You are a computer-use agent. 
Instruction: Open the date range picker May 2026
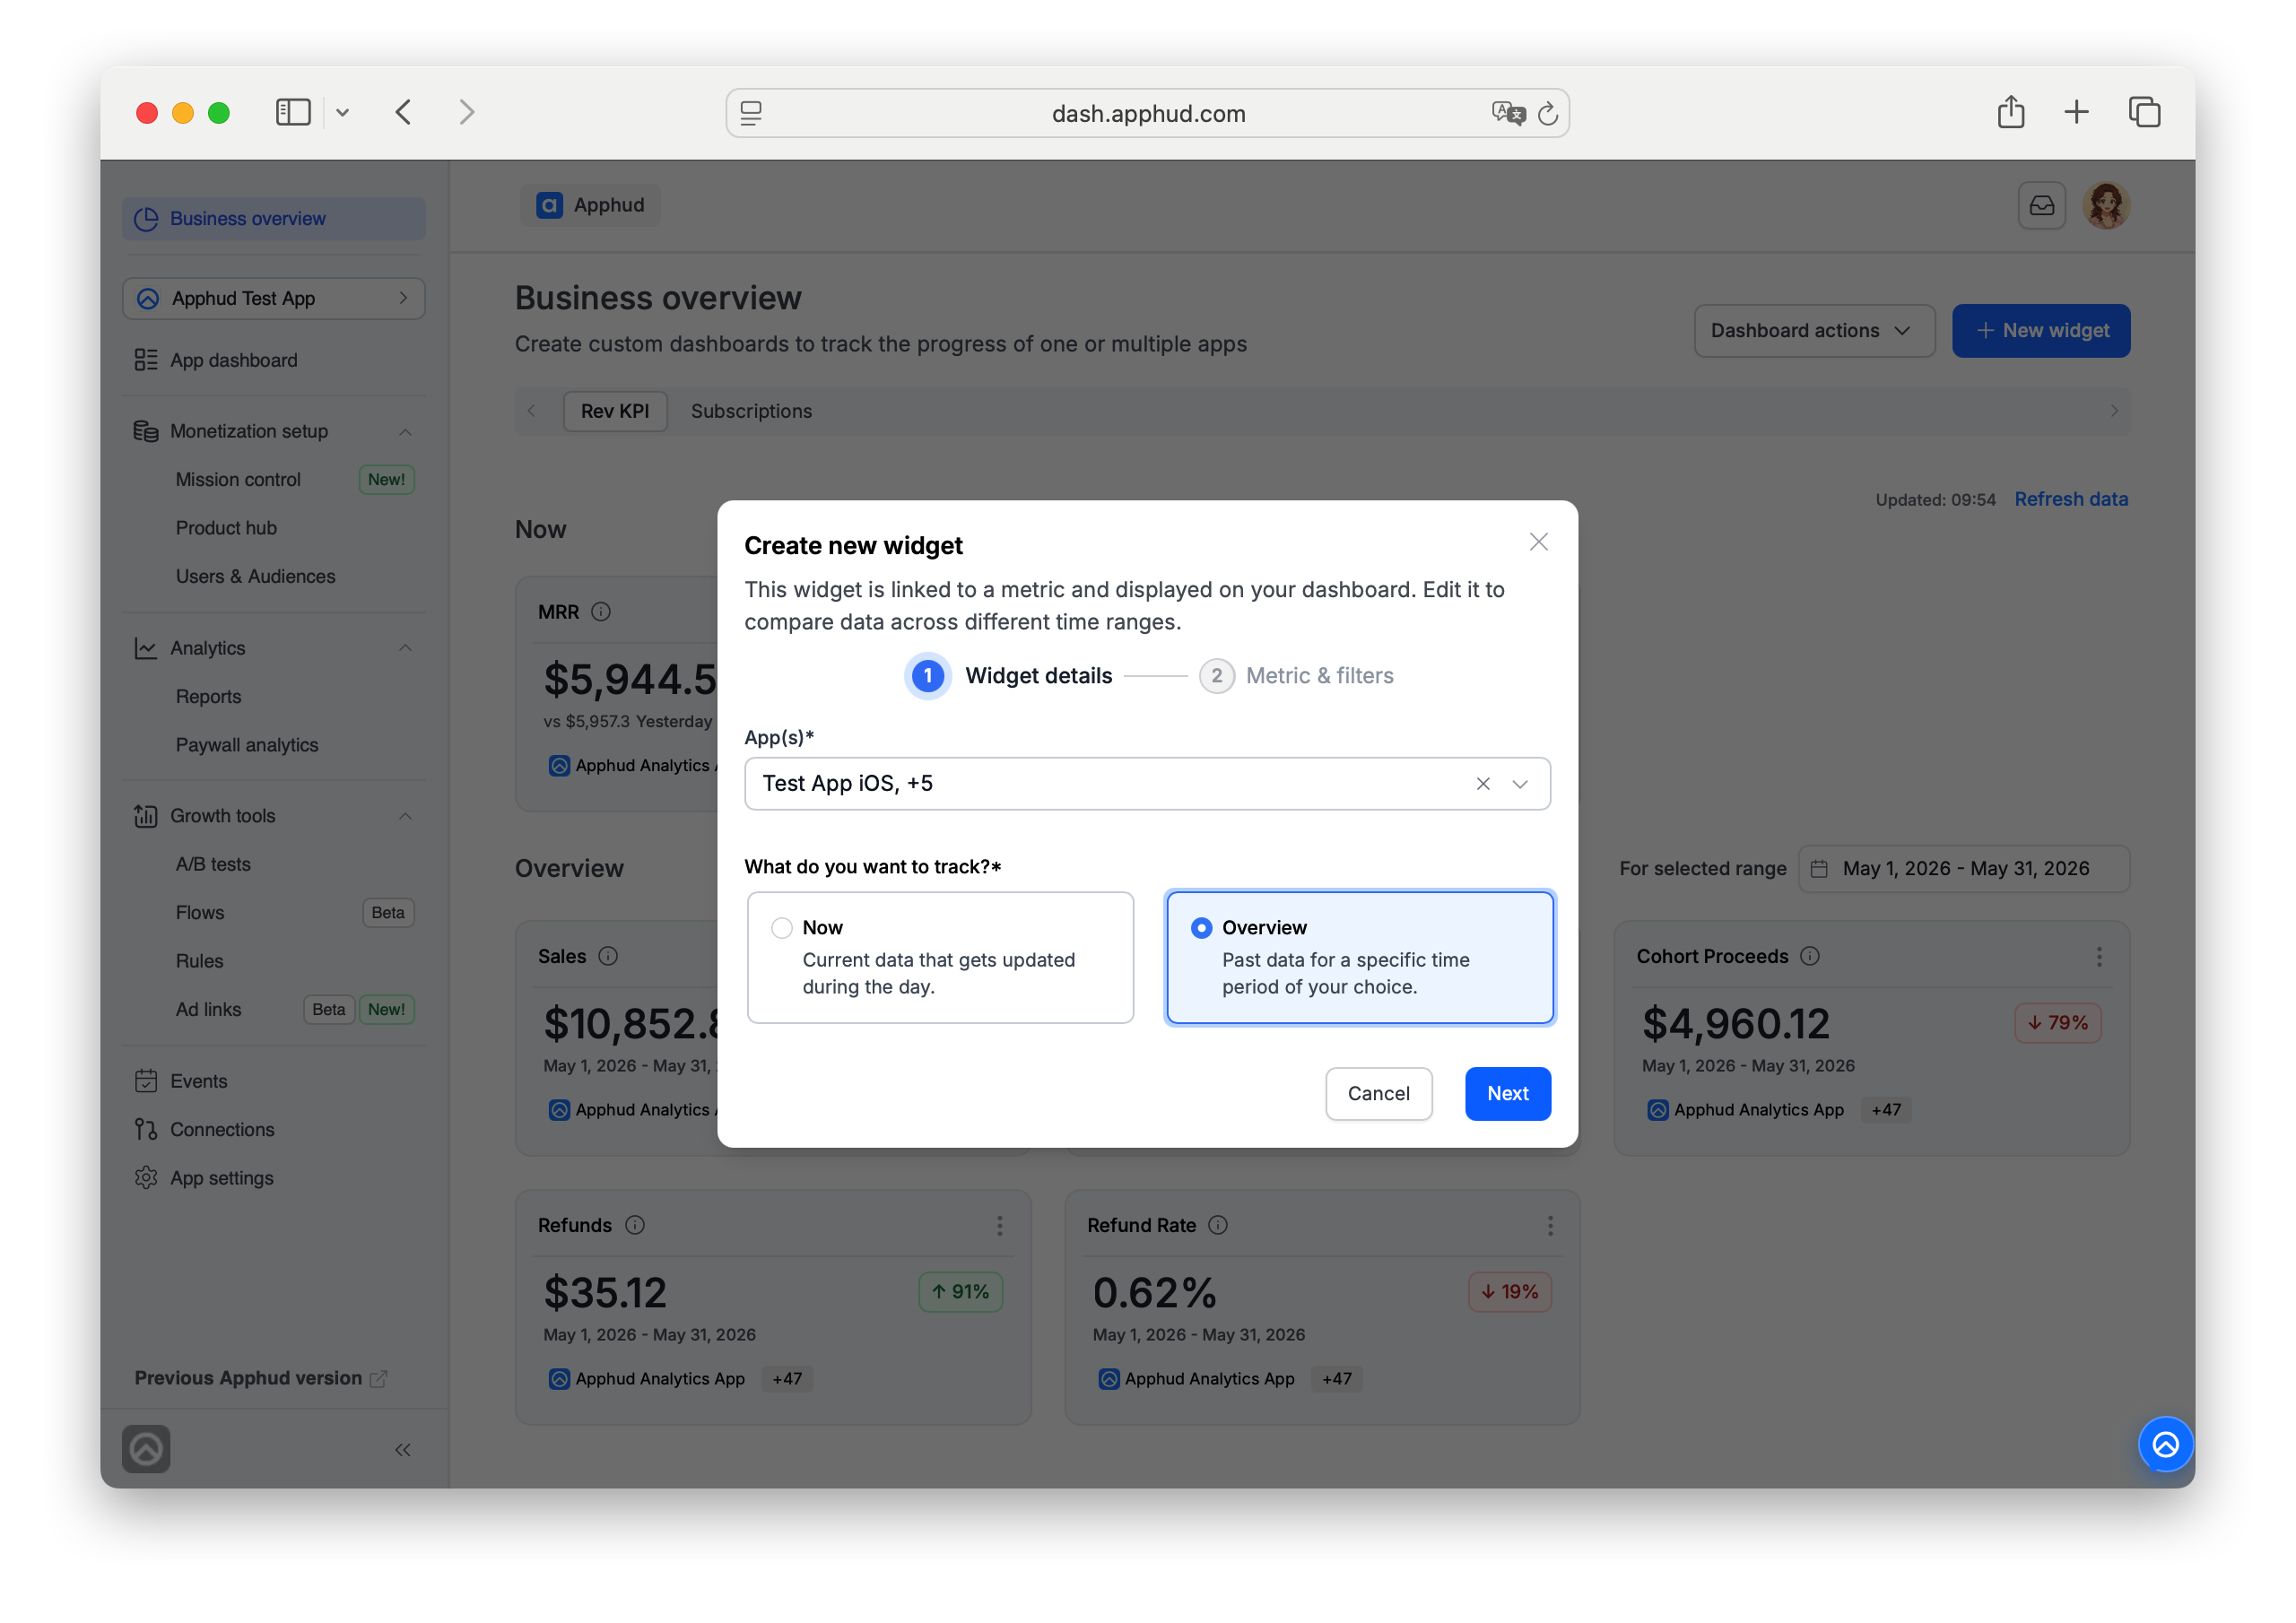1964,868
